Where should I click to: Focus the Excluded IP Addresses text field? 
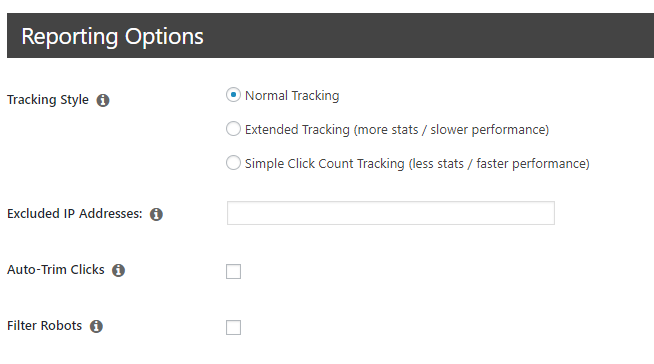(x=391, y=213)
